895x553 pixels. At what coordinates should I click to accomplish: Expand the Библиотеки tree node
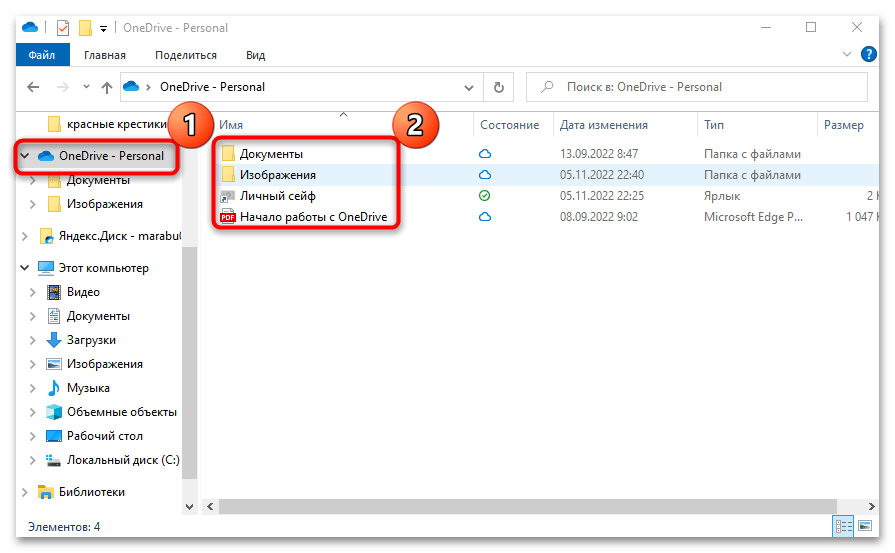click(25, 492)
